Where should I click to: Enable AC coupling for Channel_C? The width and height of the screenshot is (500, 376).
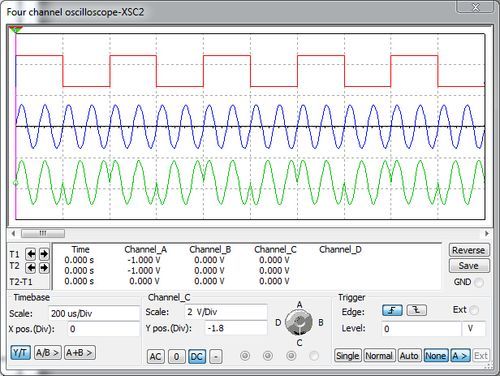[x=155, y=356]
